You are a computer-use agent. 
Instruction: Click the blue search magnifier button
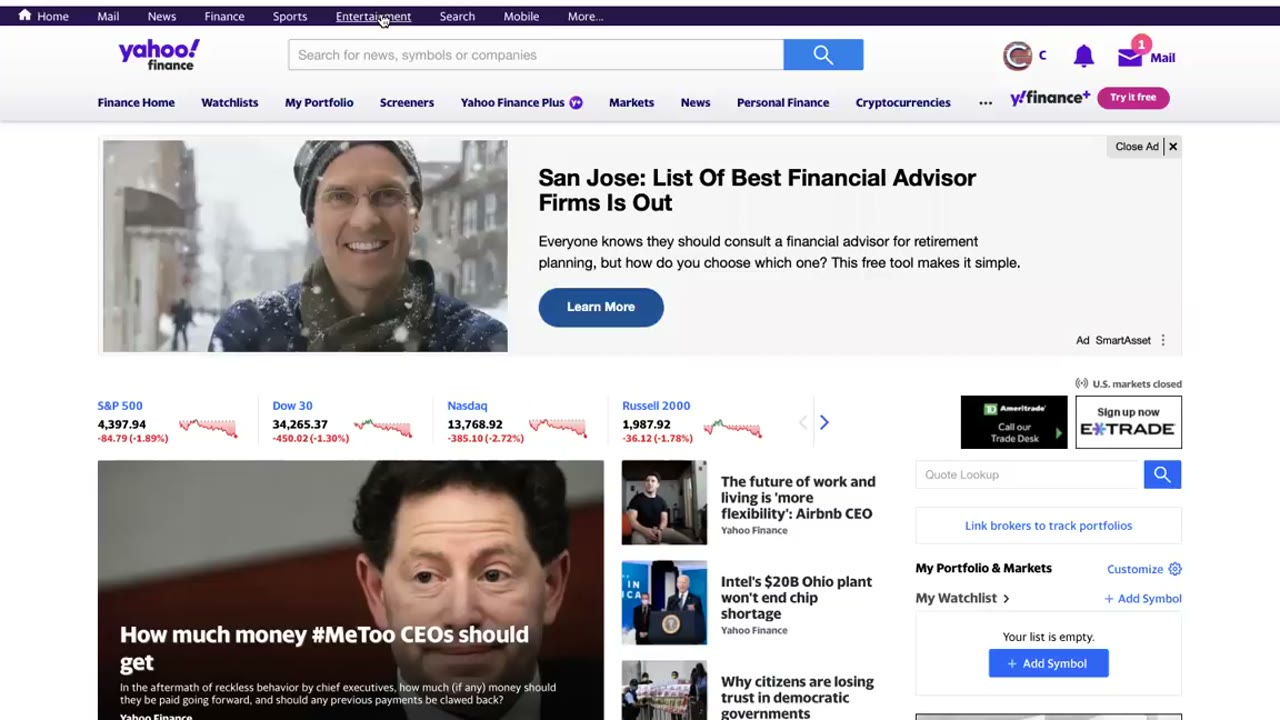[x=823, y=55]
